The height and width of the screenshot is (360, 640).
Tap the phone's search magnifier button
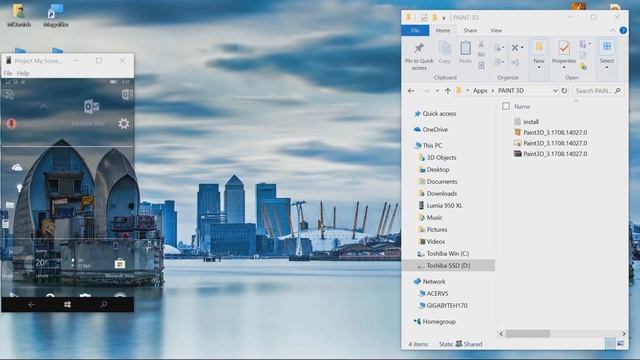[x=104, y=304]
